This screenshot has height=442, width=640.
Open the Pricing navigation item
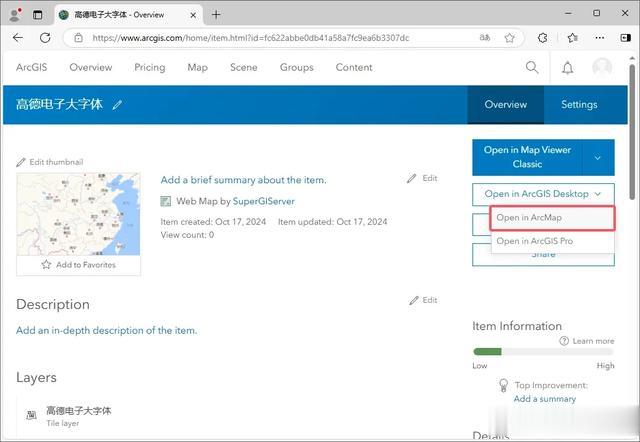(x=150, y=67)
